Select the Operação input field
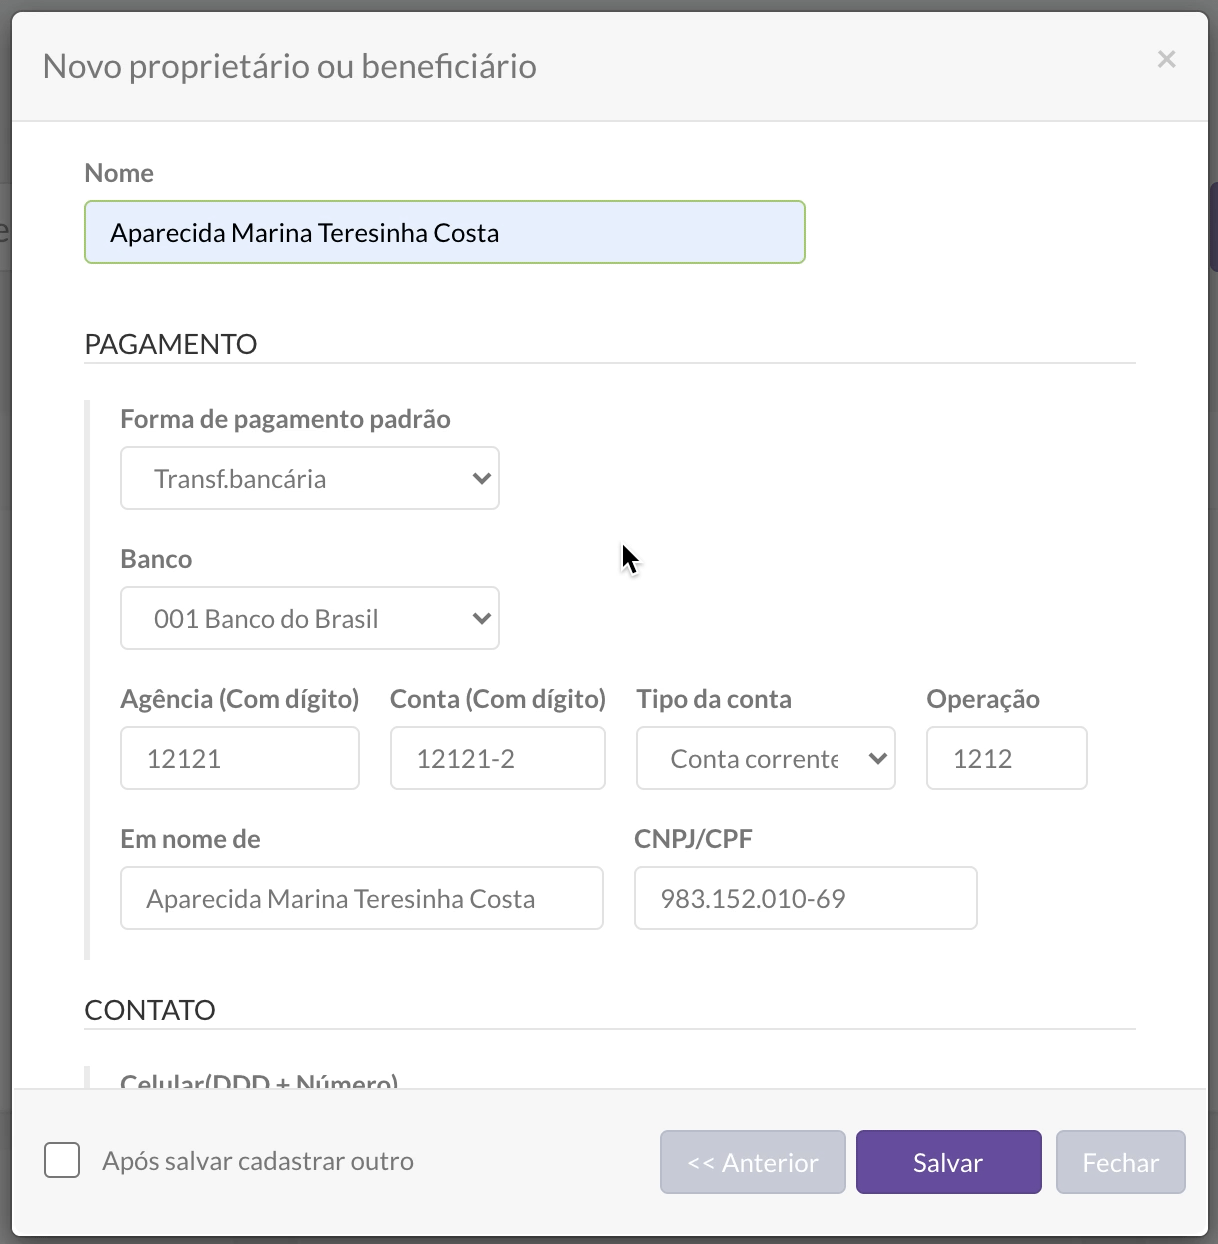This screenshot has width=1218, height=1244. tap(1005, 759)
